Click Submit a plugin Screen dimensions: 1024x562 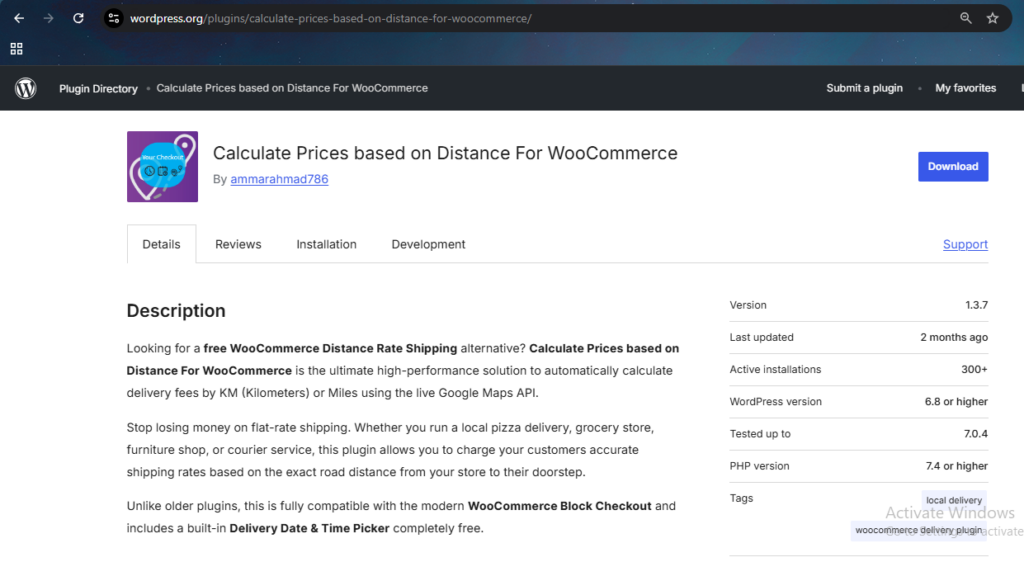pyautogui.click(x=864, y=88)
